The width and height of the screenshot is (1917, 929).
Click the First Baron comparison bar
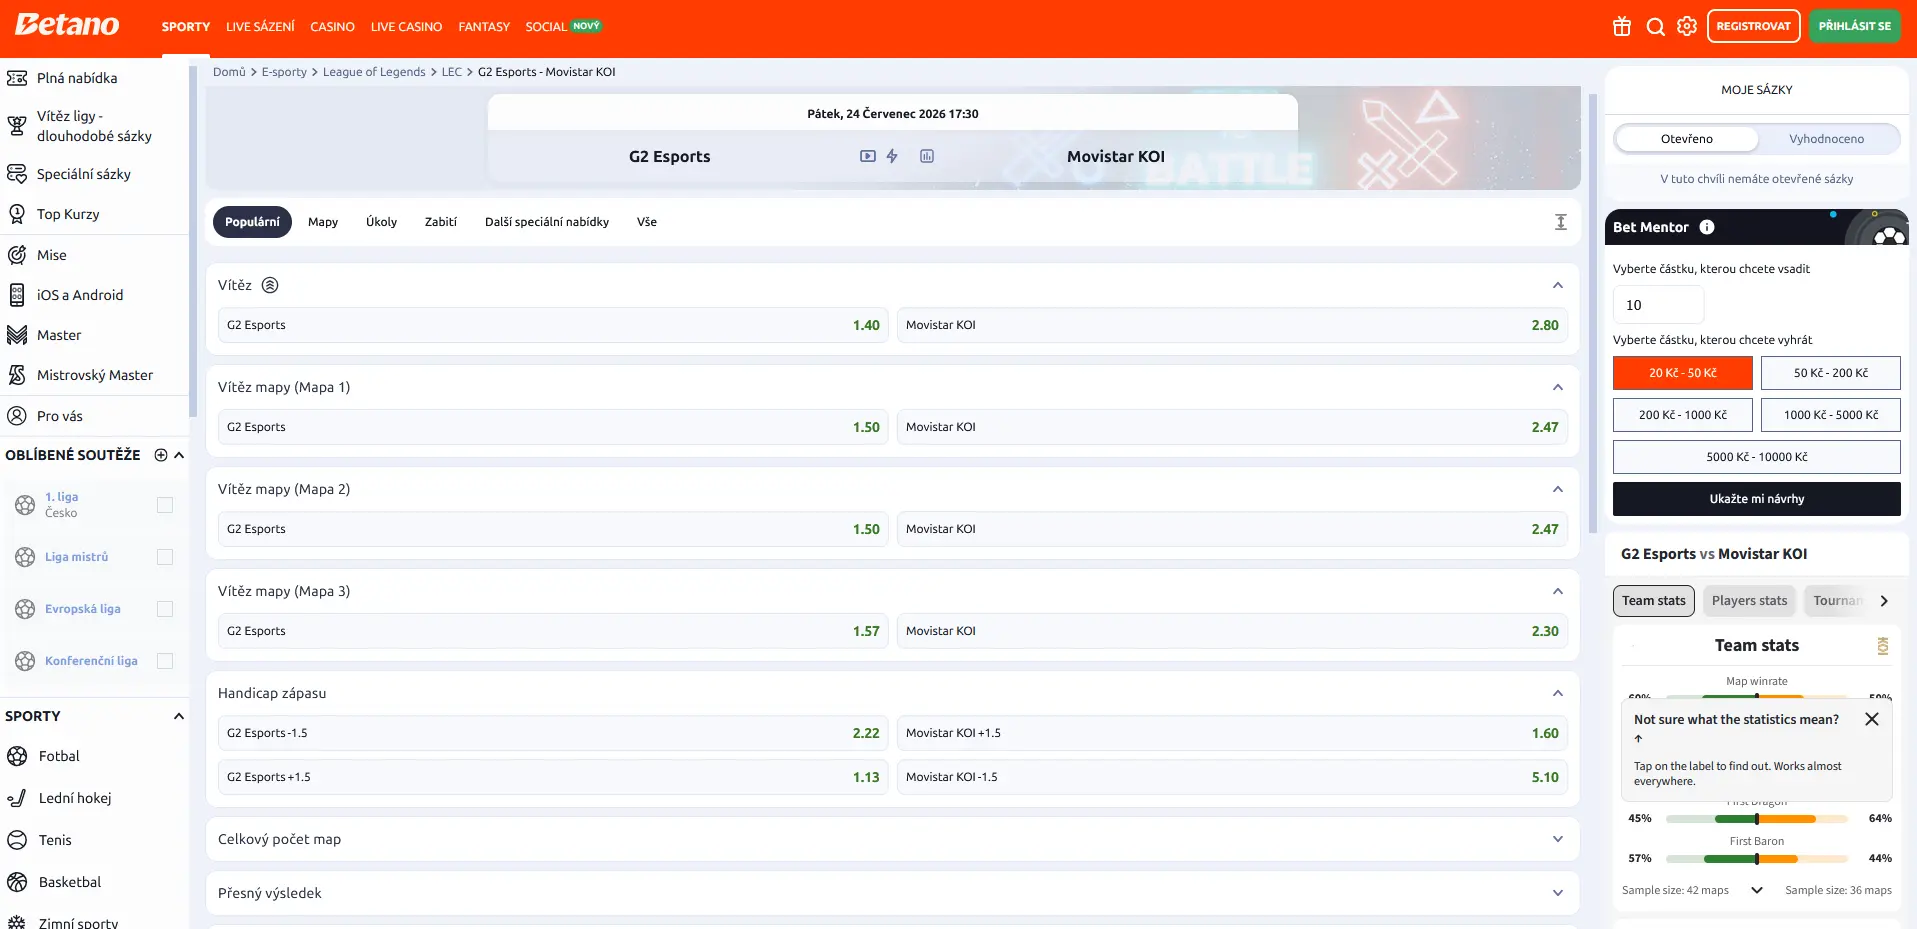click(1757, 858)
